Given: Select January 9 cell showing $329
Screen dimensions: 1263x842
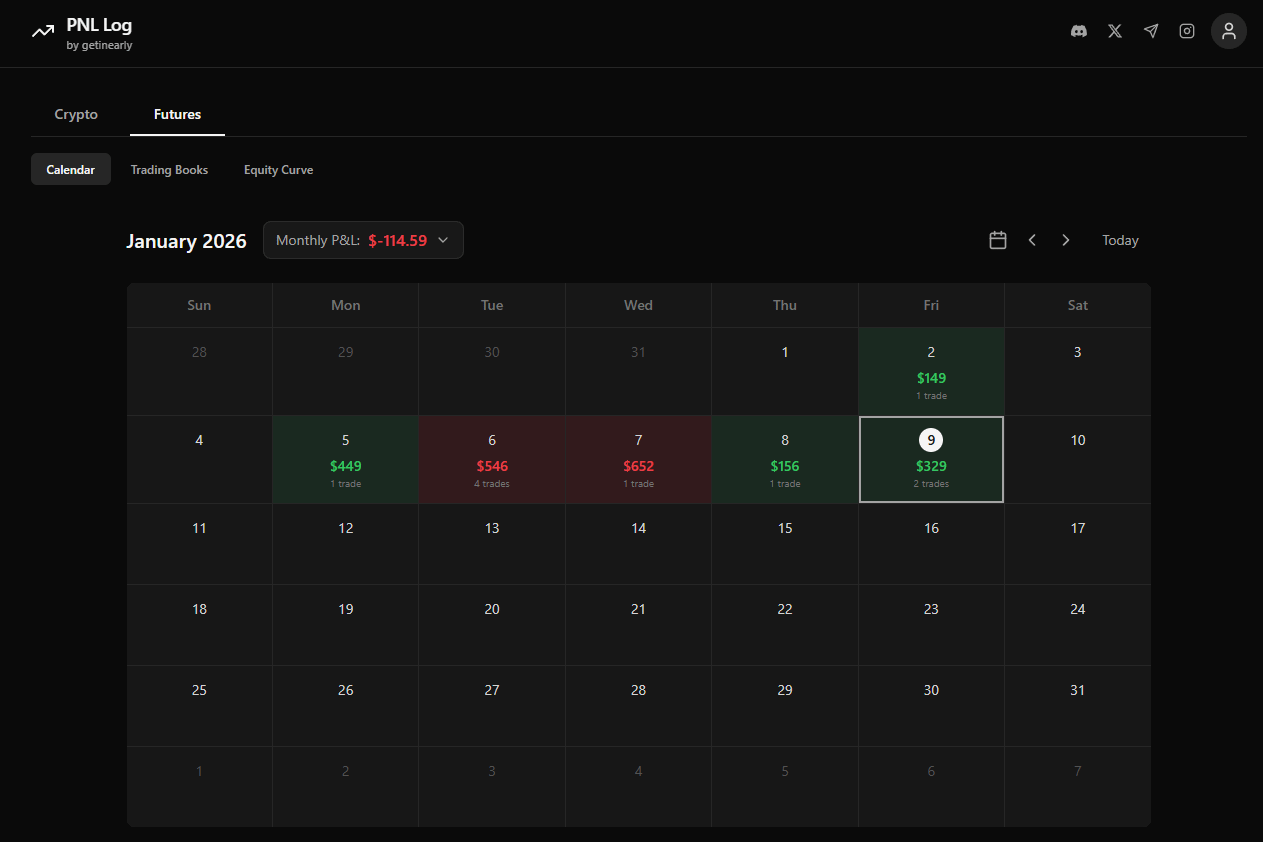Looking at the screenshot, I should [931, 460].
